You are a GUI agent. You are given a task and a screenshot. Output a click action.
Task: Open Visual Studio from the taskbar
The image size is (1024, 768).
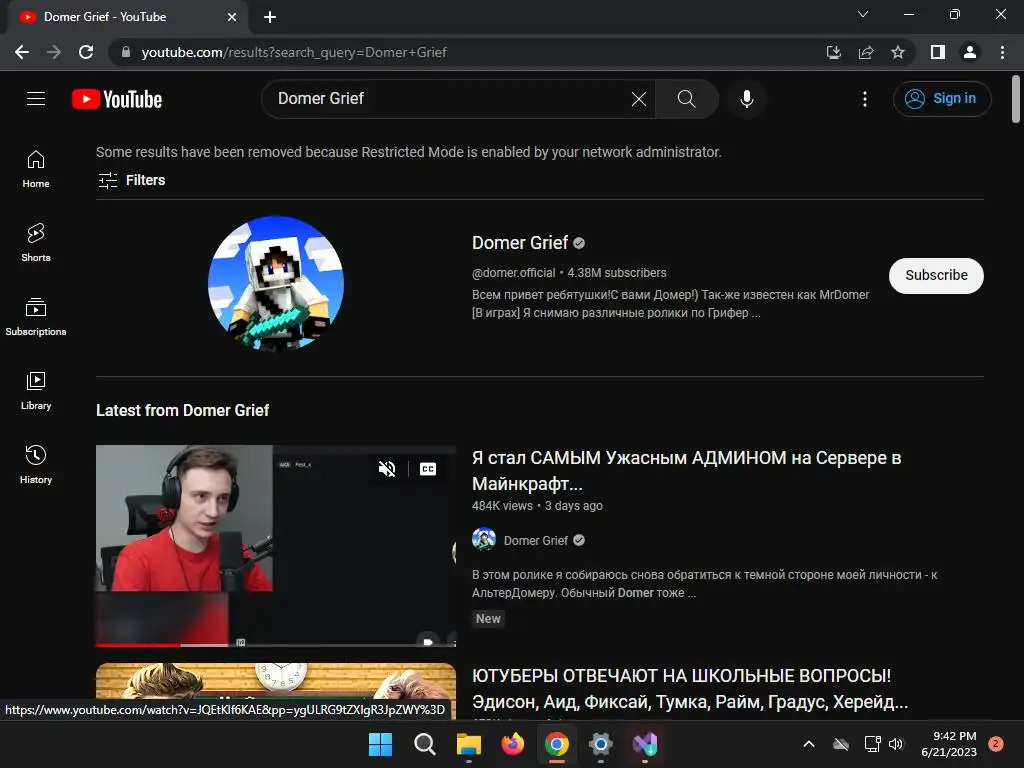645,744
